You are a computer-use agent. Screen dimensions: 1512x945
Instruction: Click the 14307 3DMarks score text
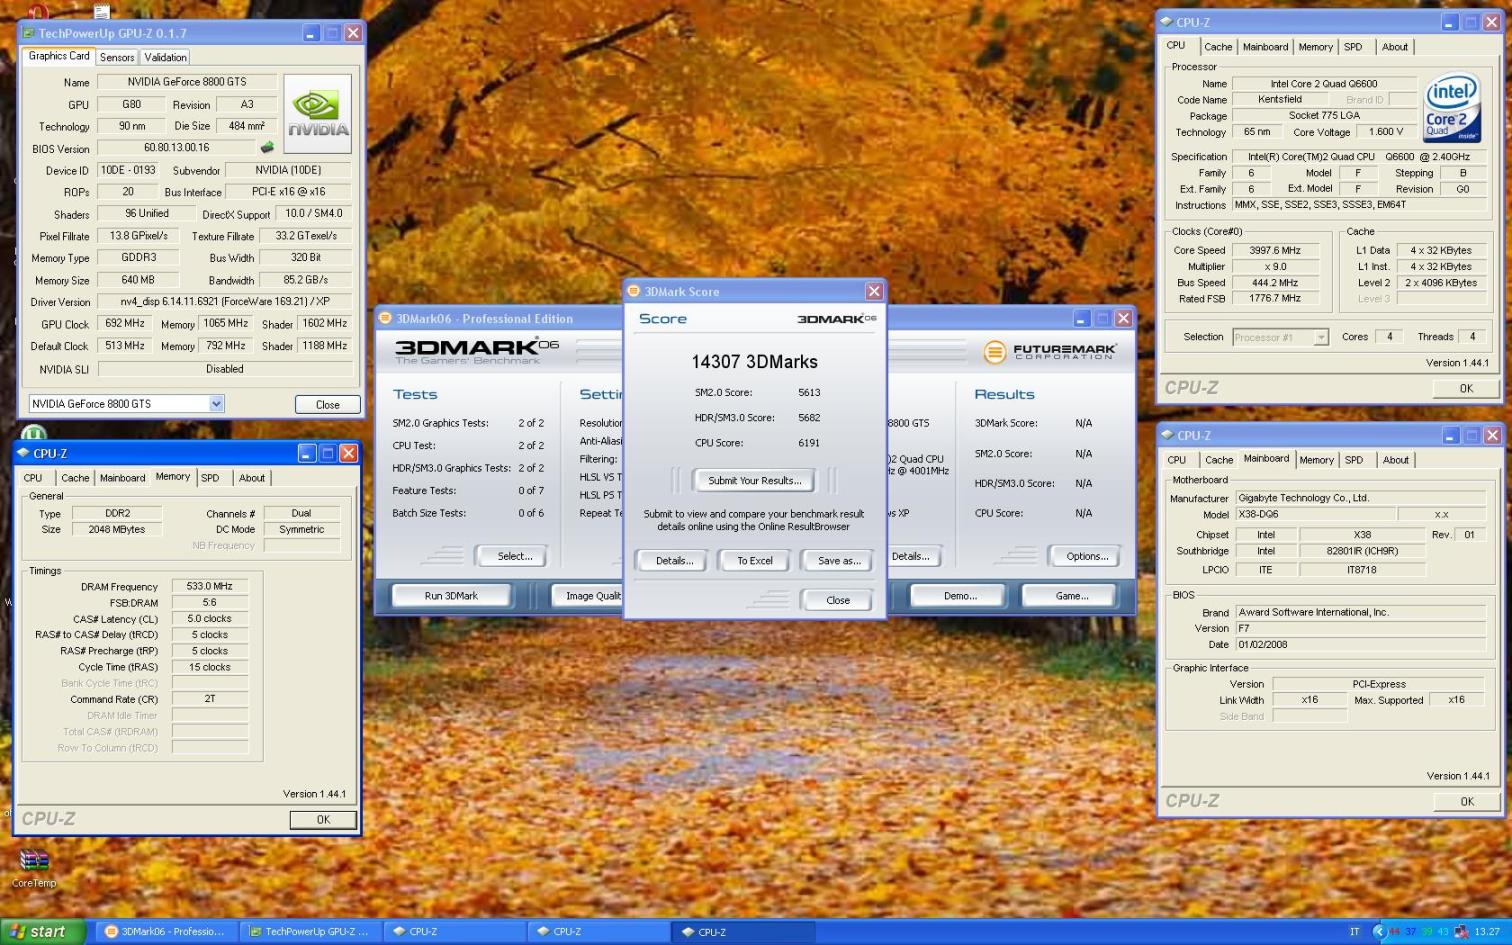click(754, 362)
